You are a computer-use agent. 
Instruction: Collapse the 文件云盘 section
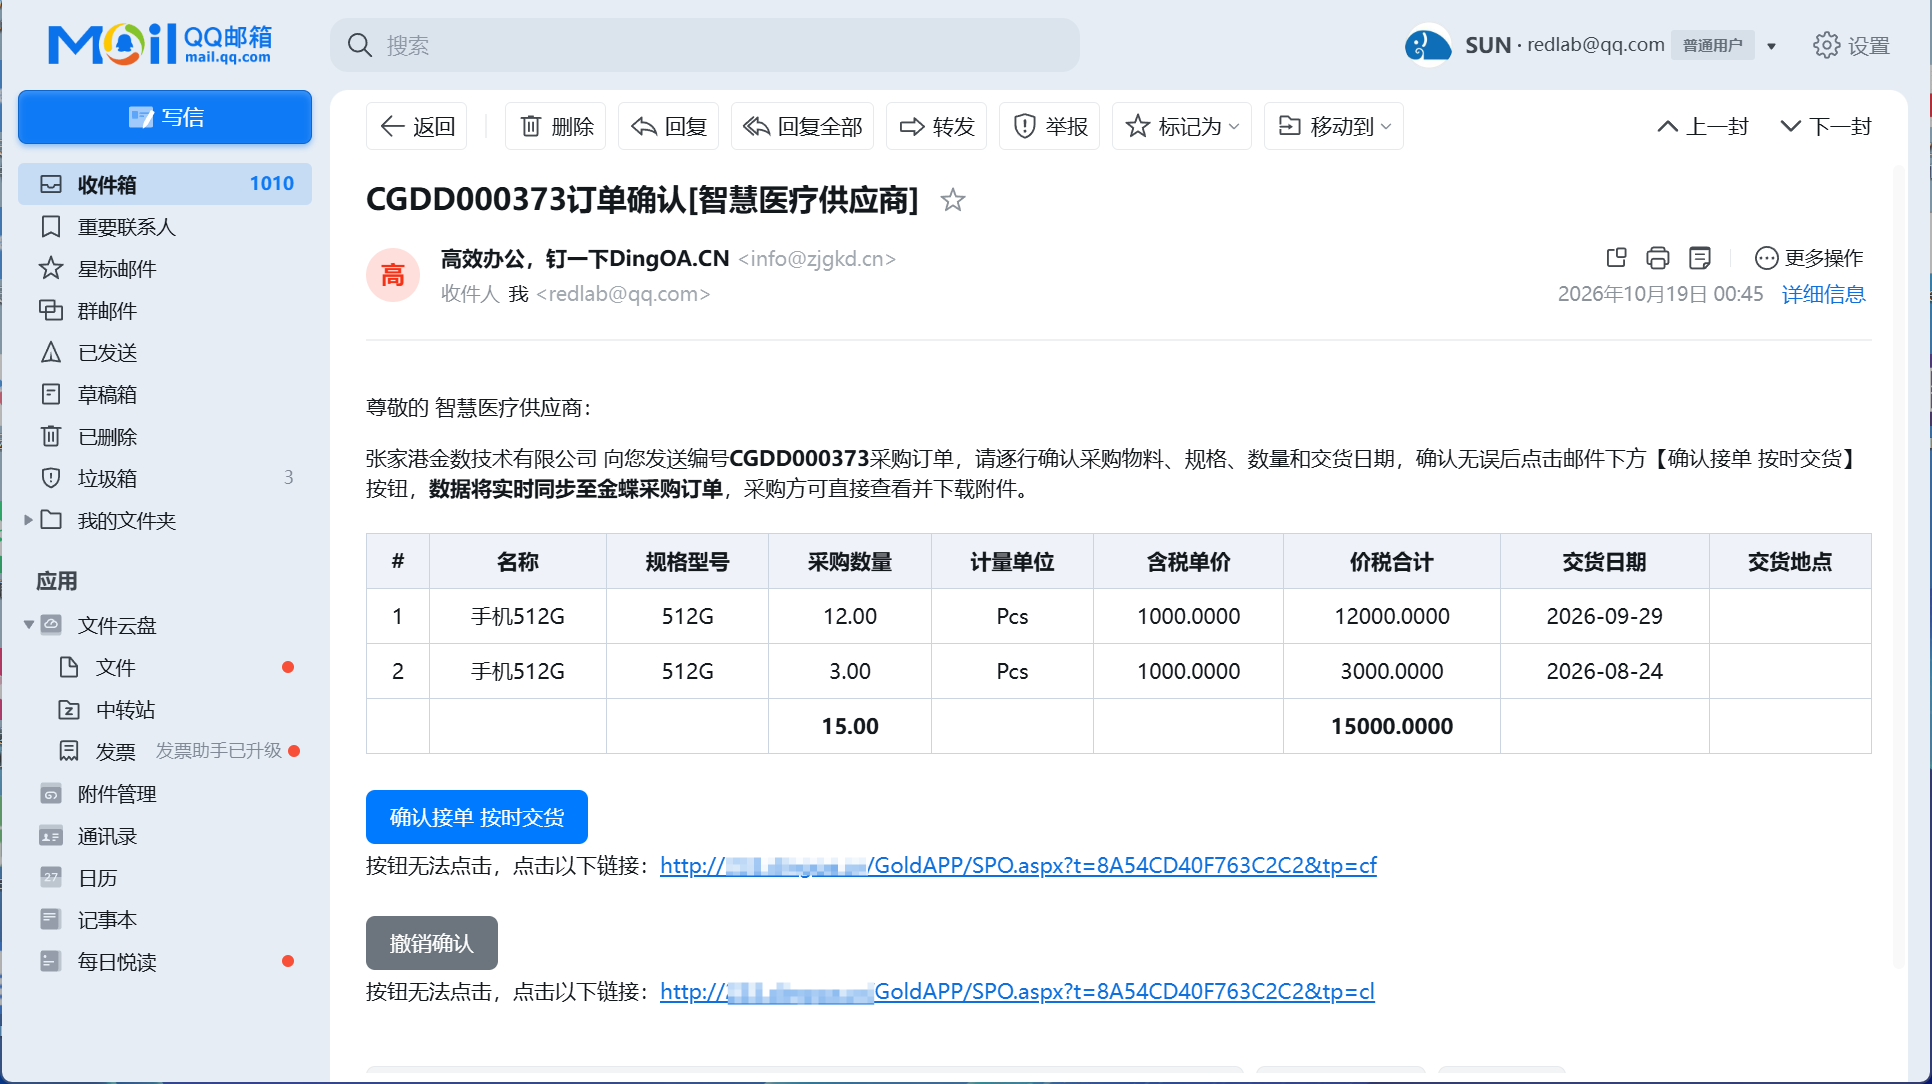tap(29, 625)
